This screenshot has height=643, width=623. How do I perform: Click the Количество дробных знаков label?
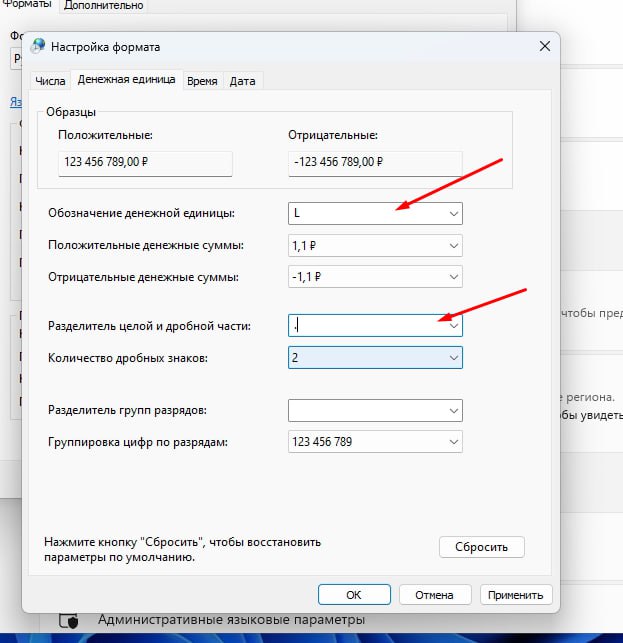[x=128, y=358]
